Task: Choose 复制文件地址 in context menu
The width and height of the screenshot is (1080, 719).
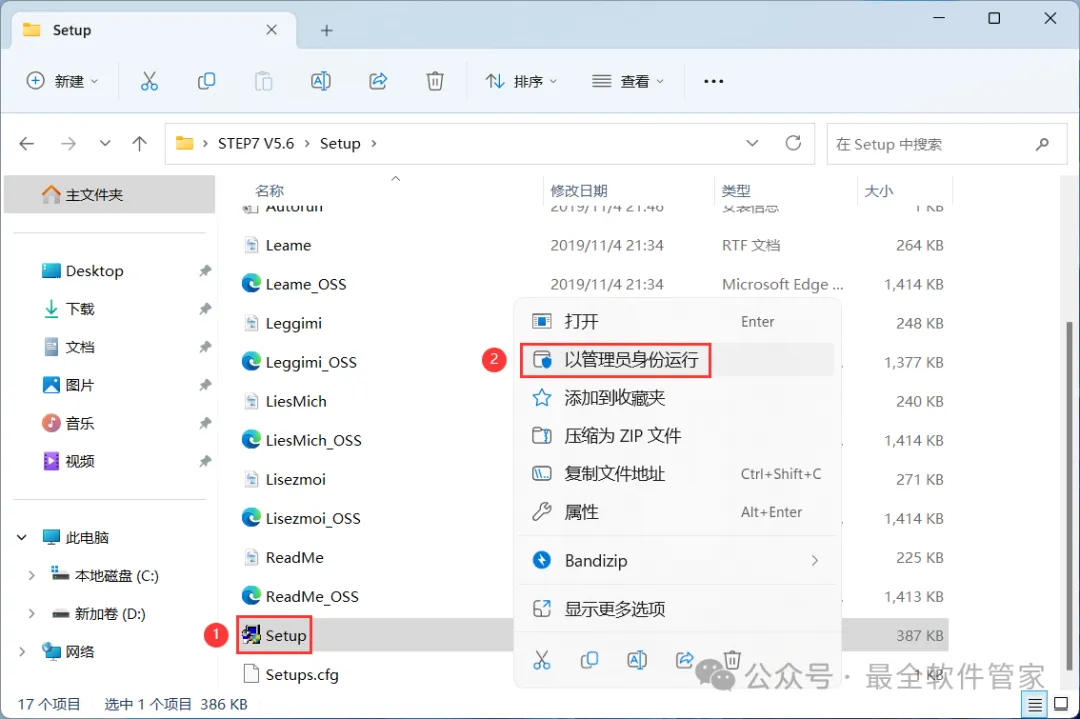Action: click(x=677, y=474)
